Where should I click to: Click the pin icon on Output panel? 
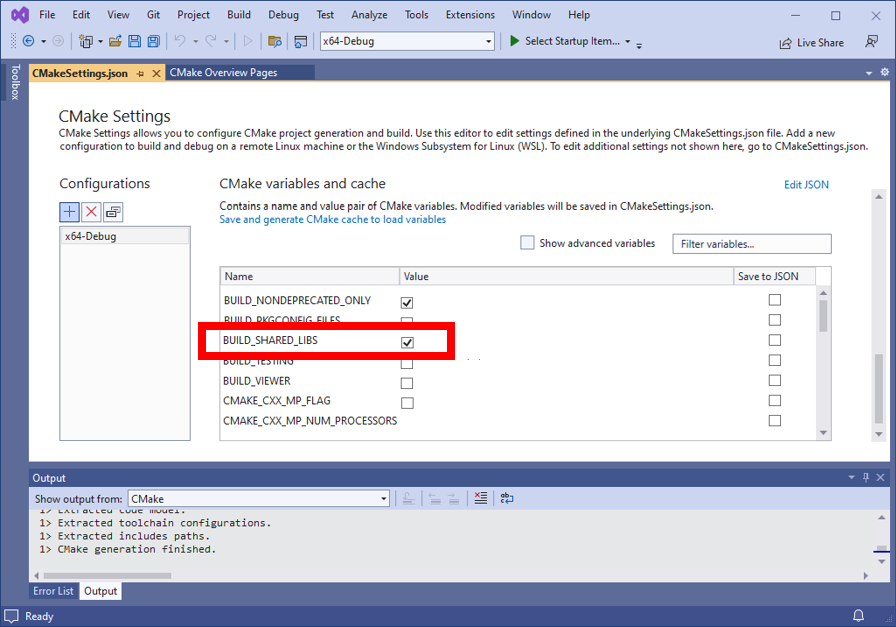tap(866, 477)
